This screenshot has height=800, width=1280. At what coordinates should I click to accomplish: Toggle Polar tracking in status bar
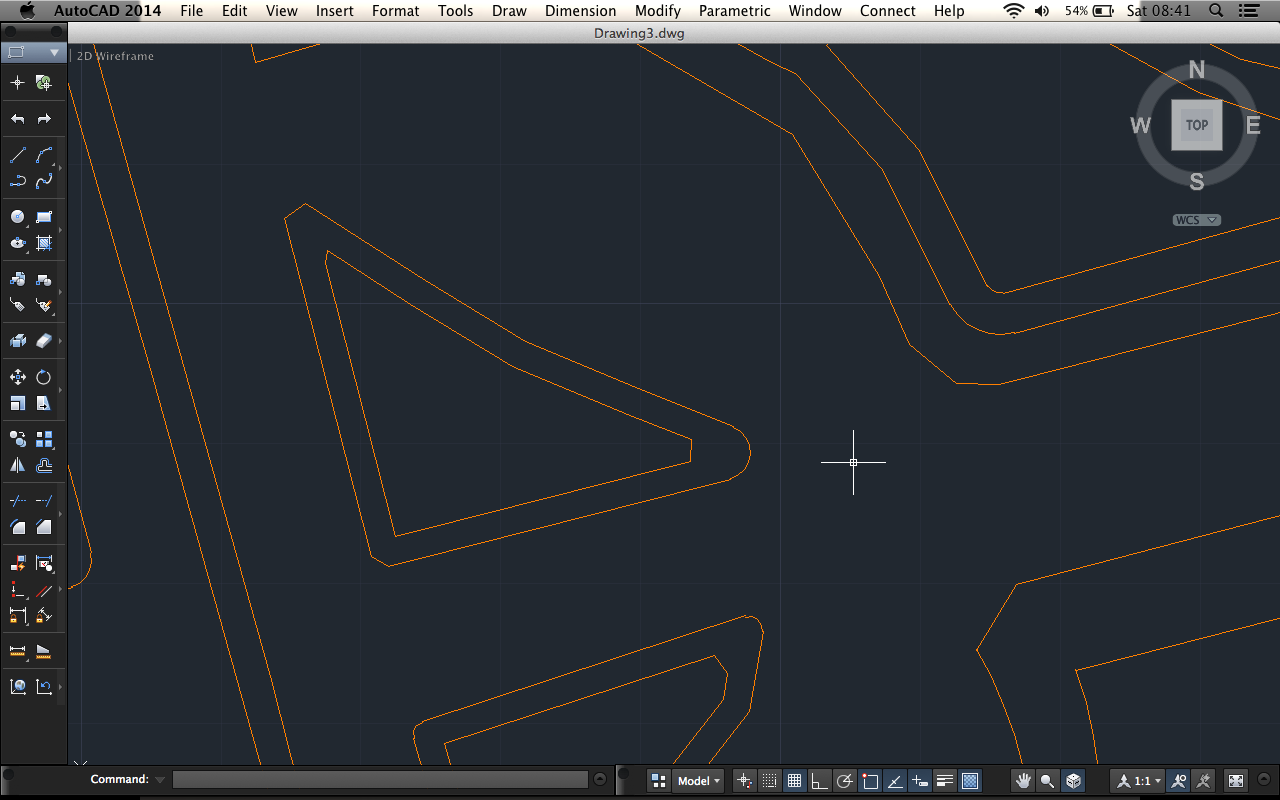click(x=845, y=781)
